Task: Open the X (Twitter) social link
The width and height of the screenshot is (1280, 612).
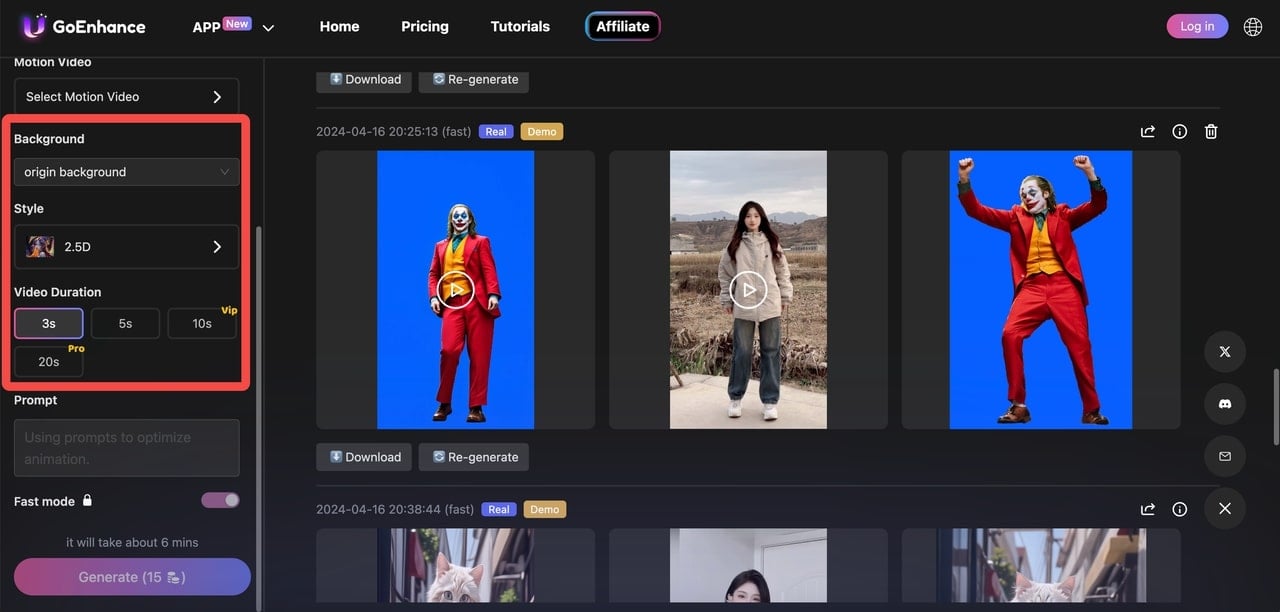Action: [1225, 352]
